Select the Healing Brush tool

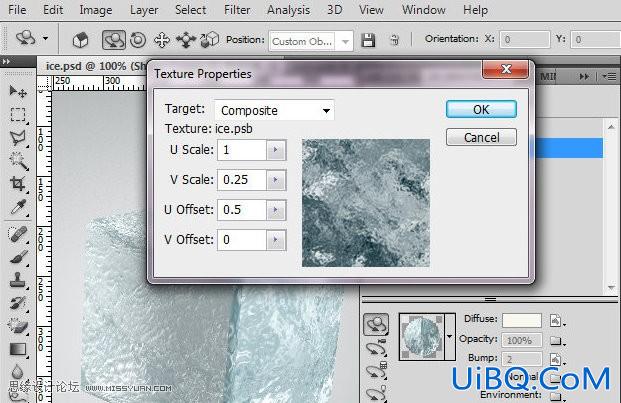[18, 234]
